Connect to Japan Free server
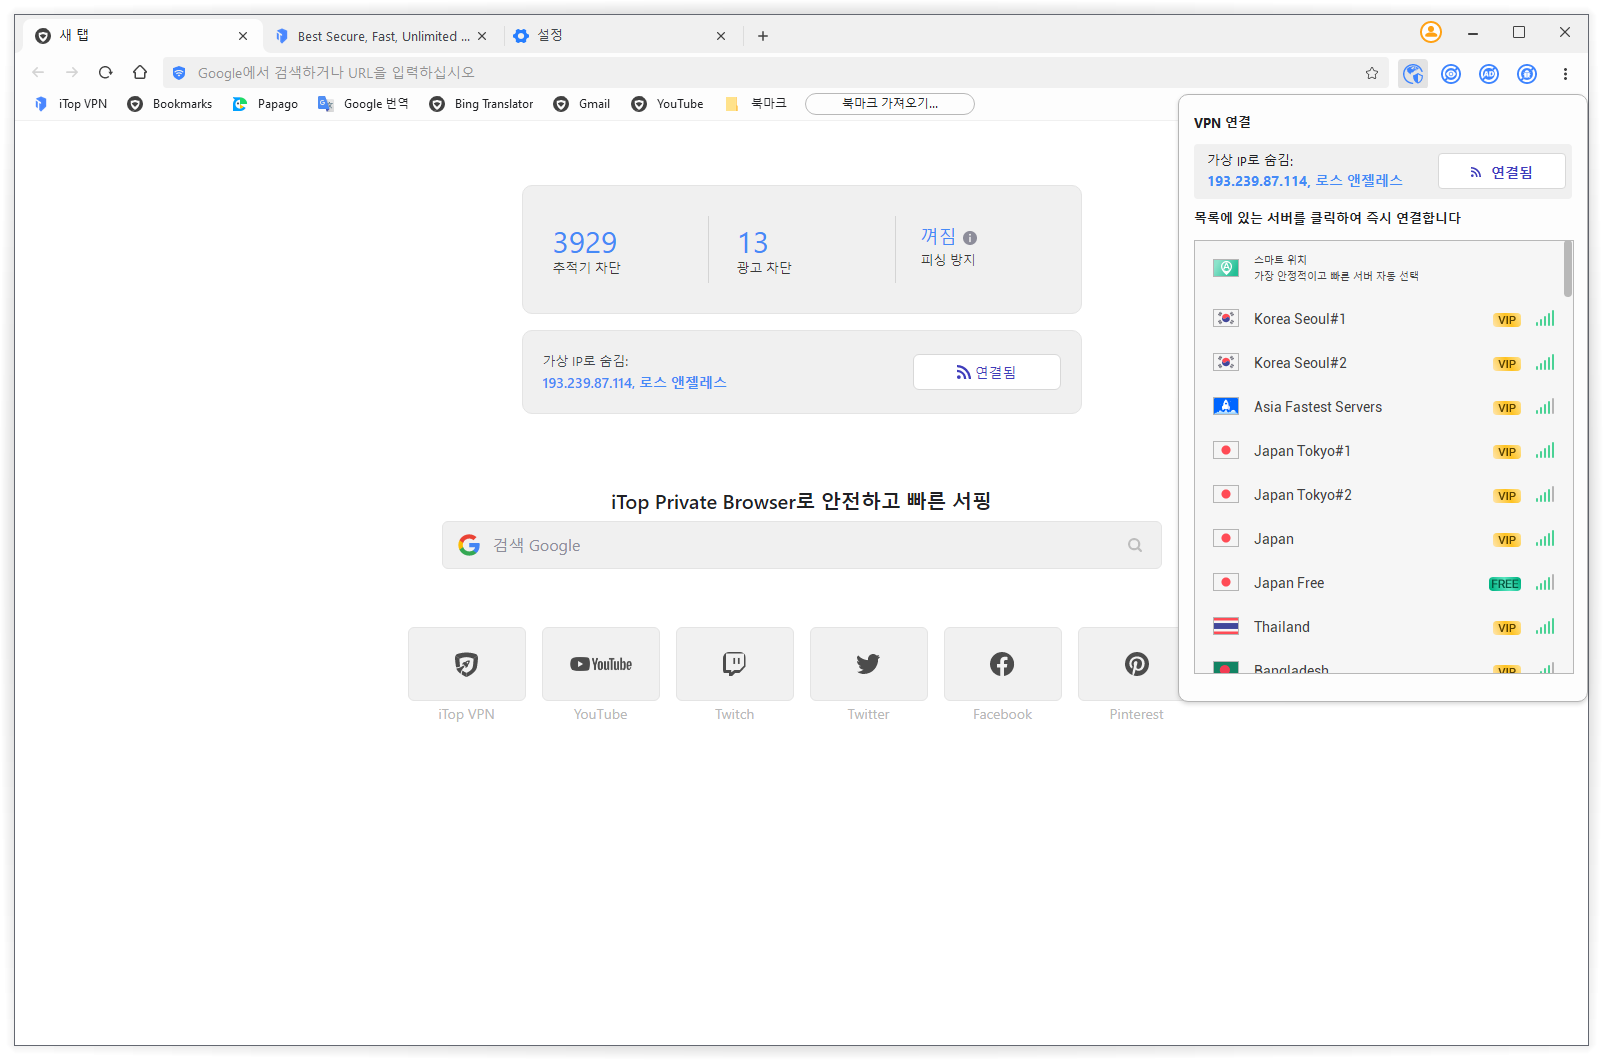This screenshot has height=1060, width=1603. [x=1379, y=583]
